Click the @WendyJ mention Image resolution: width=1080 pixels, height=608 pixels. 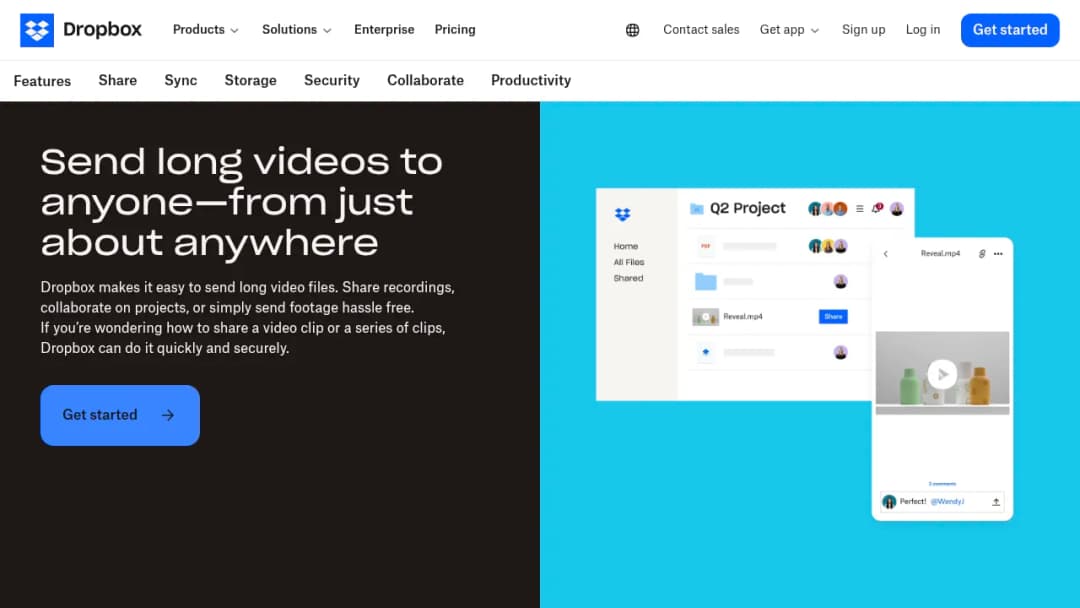947,501
